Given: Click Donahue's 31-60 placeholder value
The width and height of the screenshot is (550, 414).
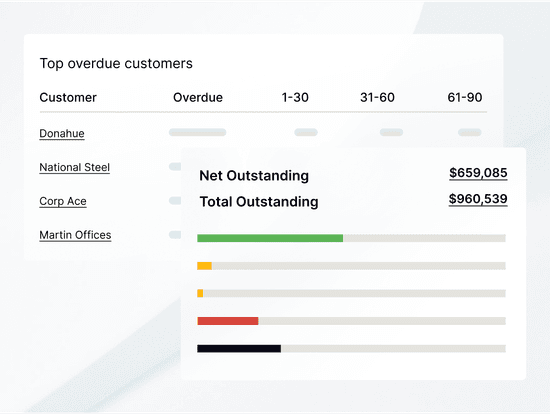Looking at the screenshot, I should pos(391,132).
